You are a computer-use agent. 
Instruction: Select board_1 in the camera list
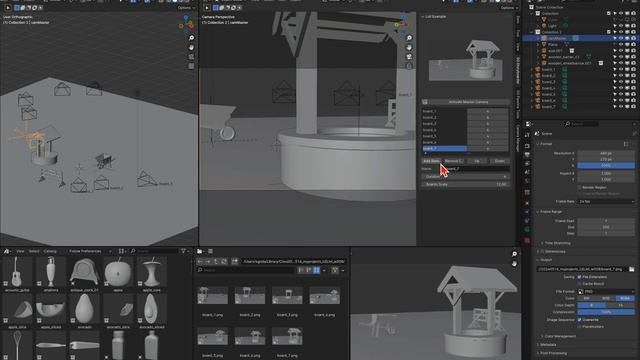(x=444, y=111)
